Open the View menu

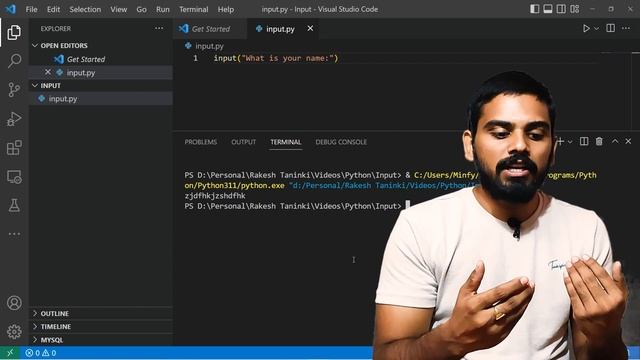click(118, 9)
